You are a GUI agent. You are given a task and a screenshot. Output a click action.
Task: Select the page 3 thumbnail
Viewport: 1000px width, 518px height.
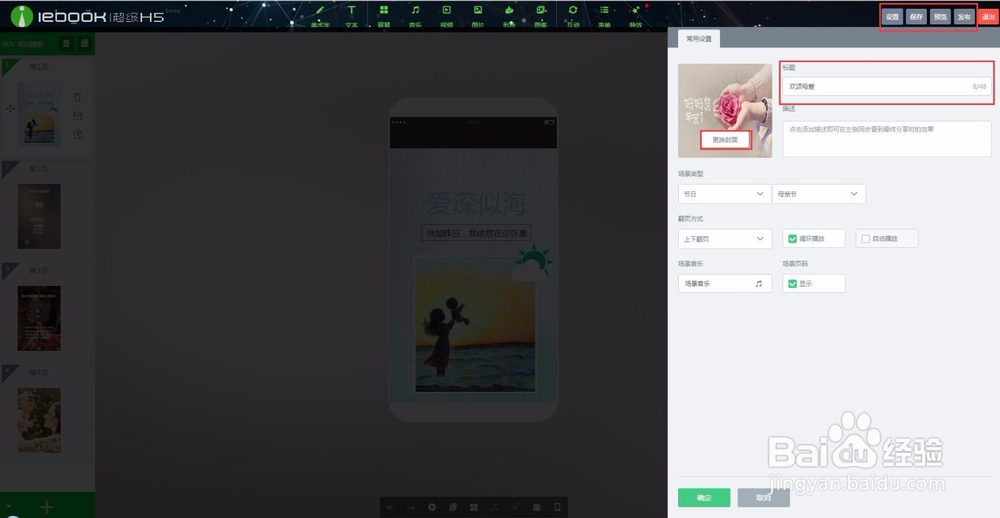(39, 318)
